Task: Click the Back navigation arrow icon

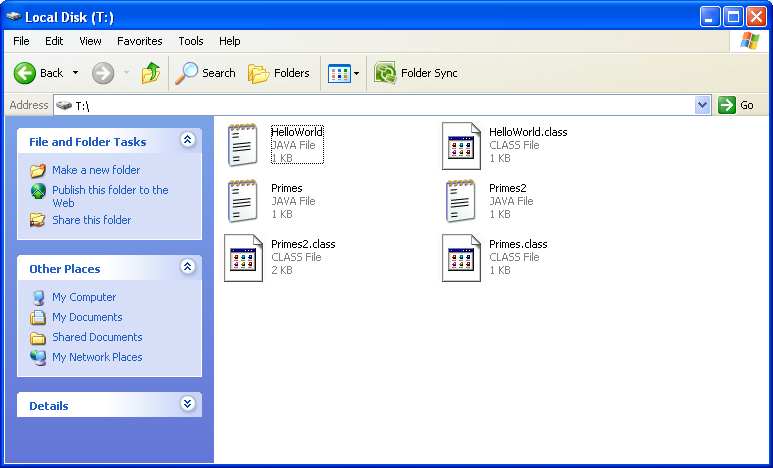Action: pyautogui.click(x=25, y=73)
